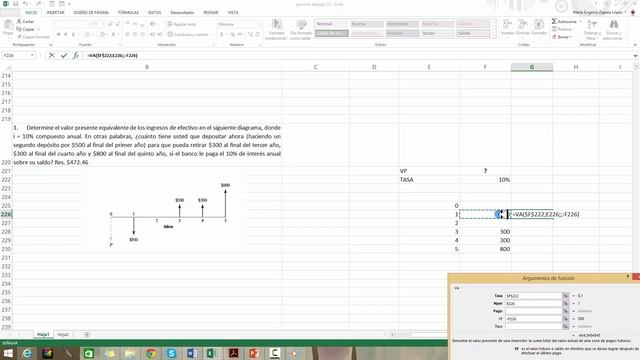Collapse dialog via Tasa range selector
640x360 pixels.
pos(566,296)
